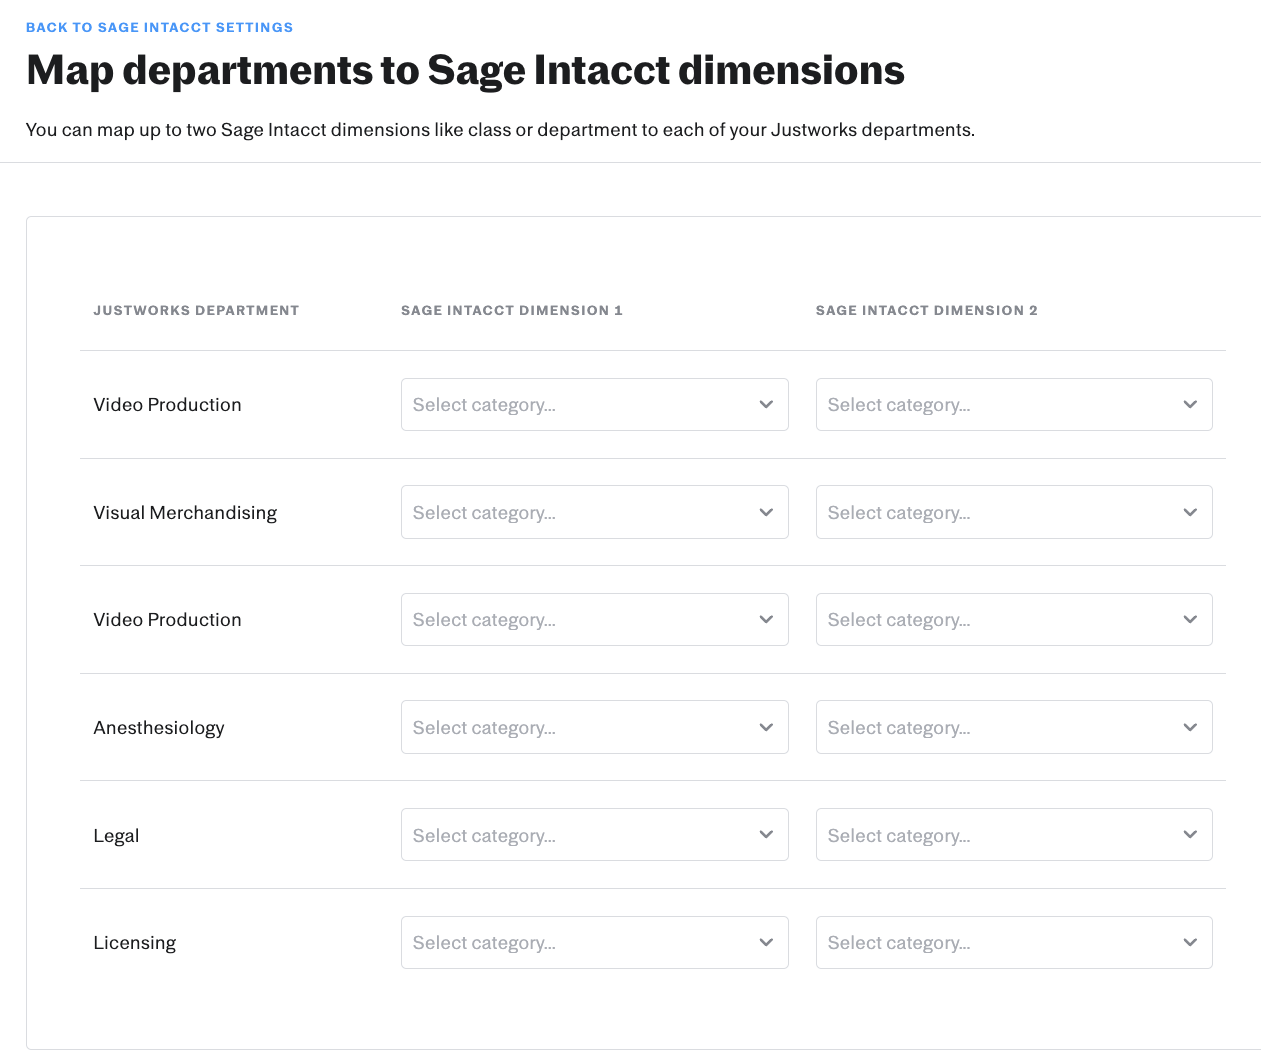This screenshot has height=1062, width=1261.
Task: Expand Dimension 2 dropdown in Legal row
Action: 1014,835
